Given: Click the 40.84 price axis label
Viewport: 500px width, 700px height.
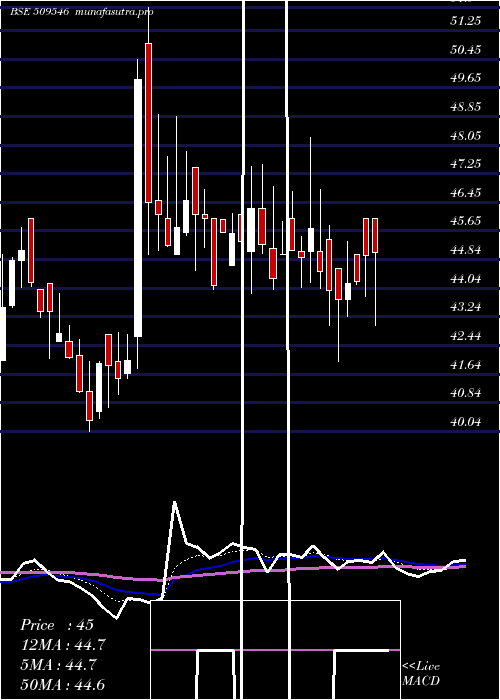Looking at the screenshot, I should click(x=466, y=393).
